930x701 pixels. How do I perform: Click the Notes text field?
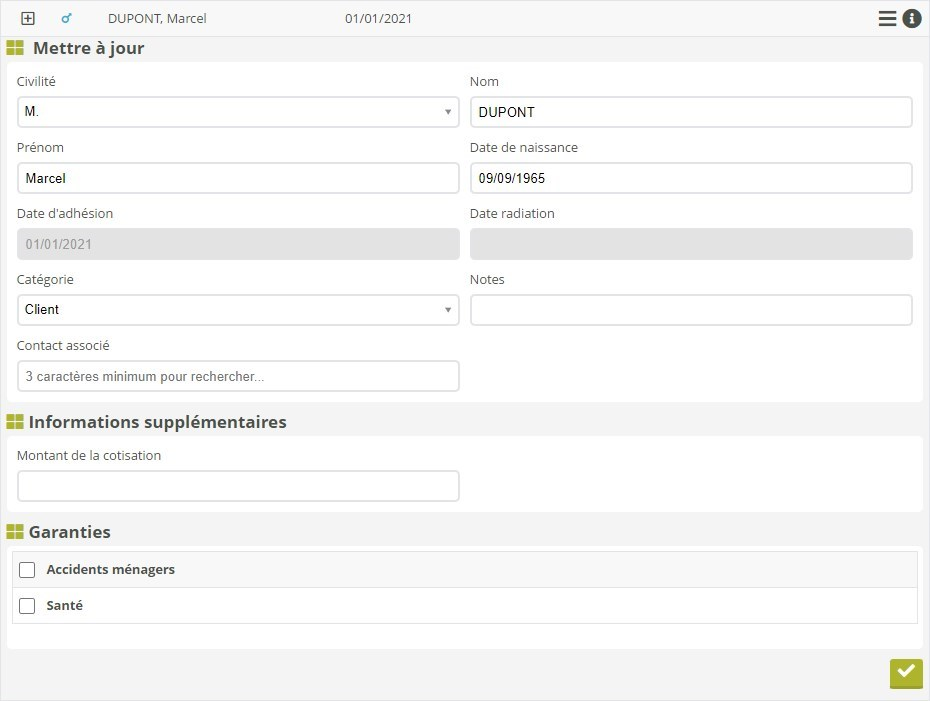[x=691, y=310]
